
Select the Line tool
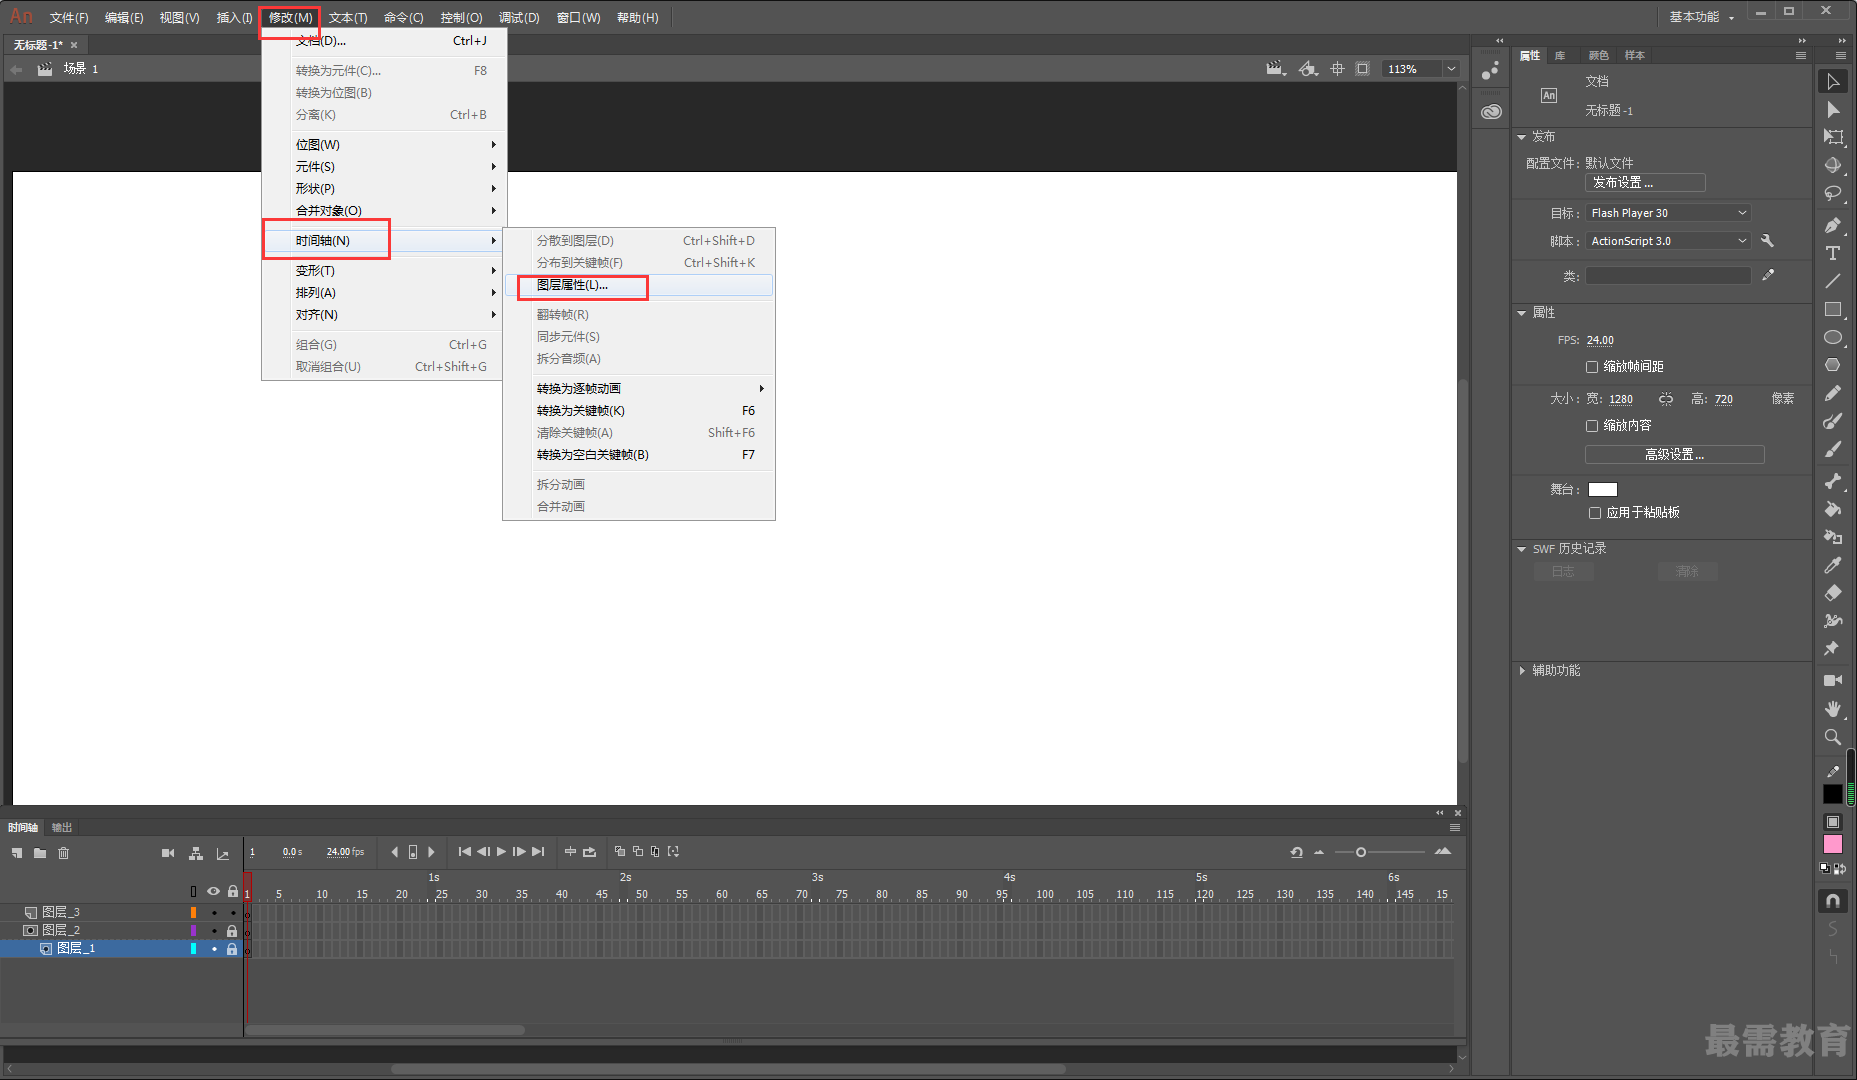click(1832, 281)
